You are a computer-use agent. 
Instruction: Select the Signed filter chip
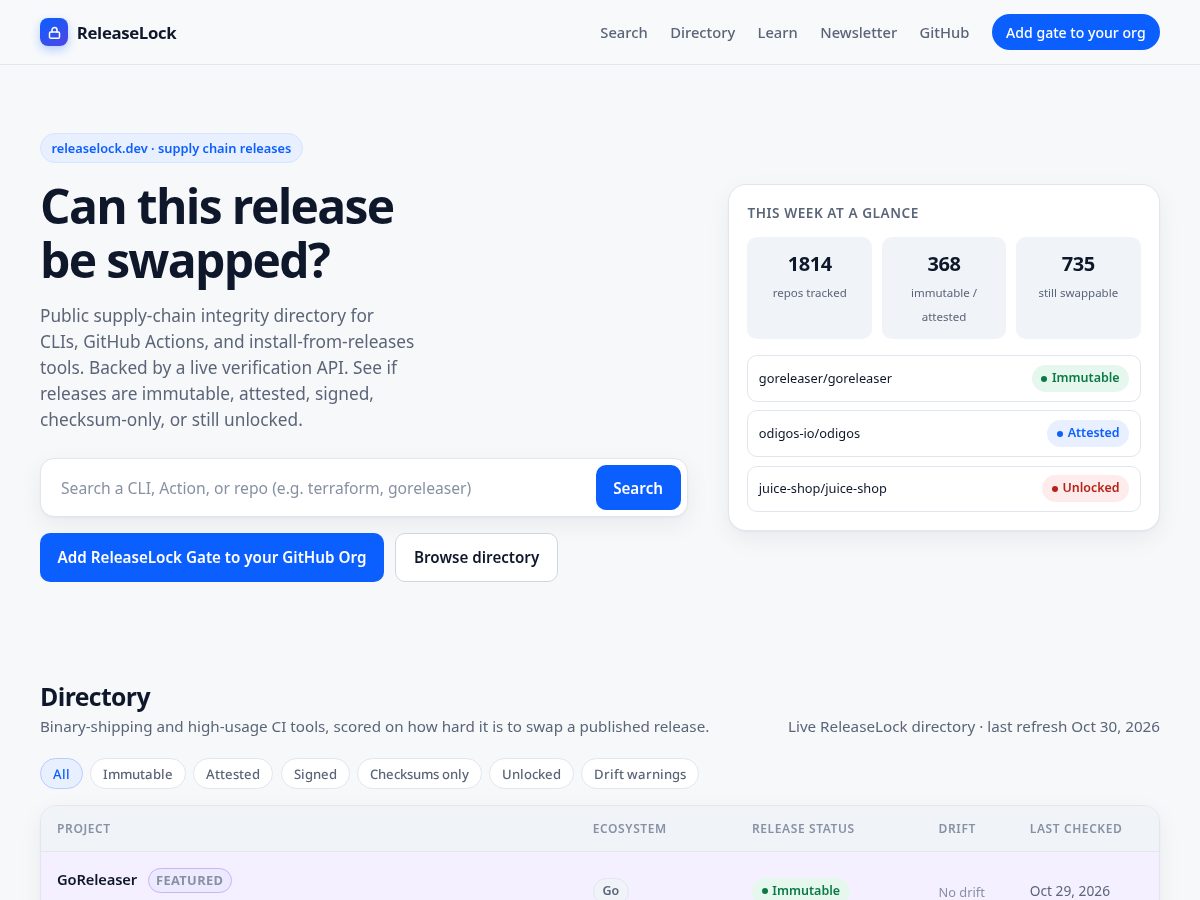click(x=315, y=774)
